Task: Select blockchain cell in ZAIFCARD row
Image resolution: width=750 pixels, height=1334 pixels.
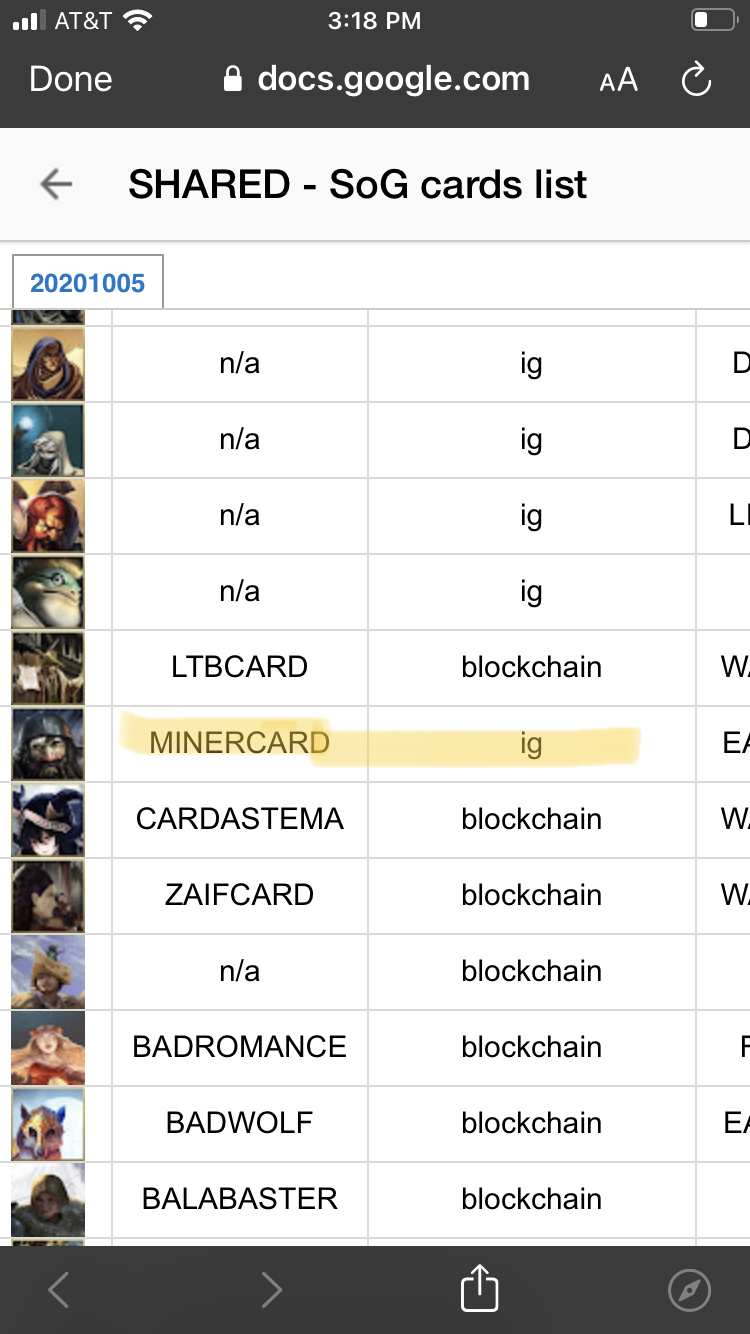Action: tap(531, 895)
